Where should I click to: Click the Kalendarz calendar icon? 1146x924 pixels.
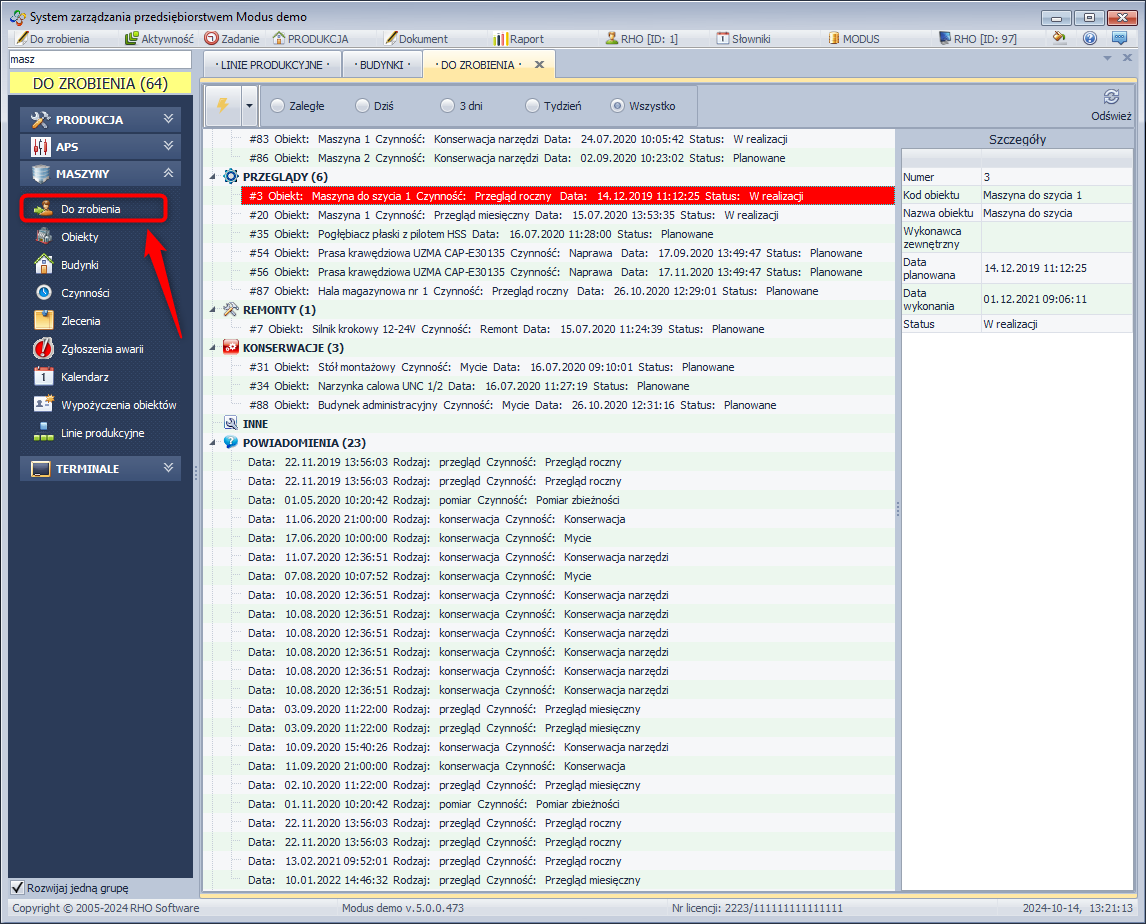point(43,377)
